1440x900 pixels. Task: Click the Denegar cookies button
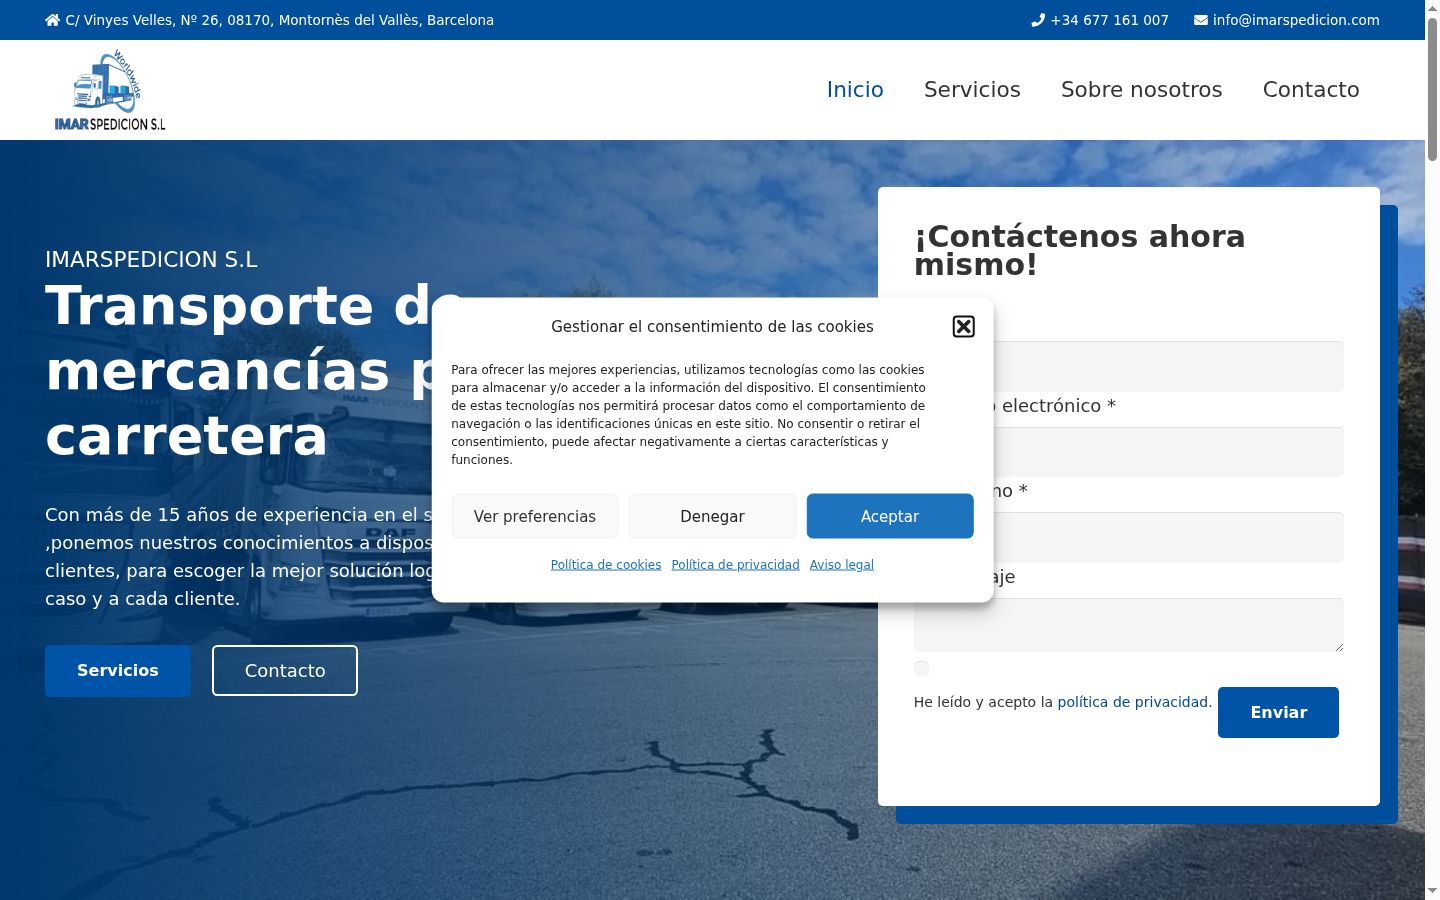tap(712, 516)
